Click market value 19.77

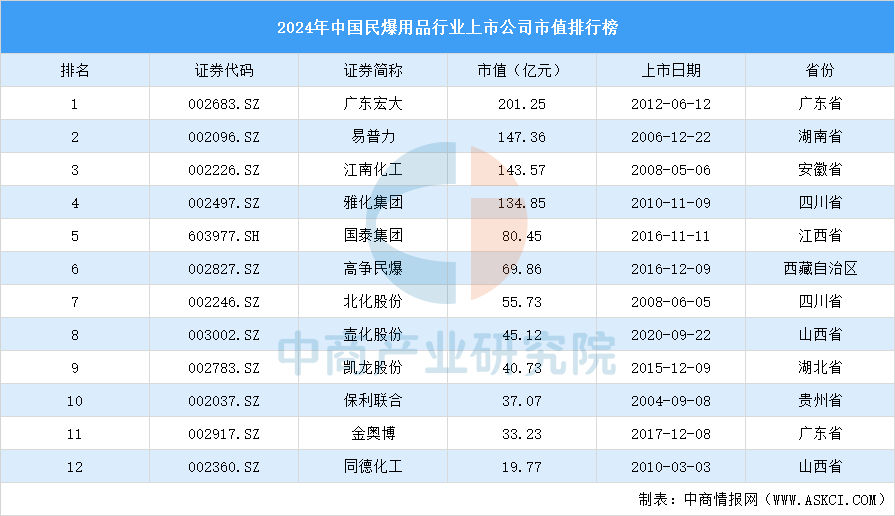pyautogui.click(x=522, y=468)
